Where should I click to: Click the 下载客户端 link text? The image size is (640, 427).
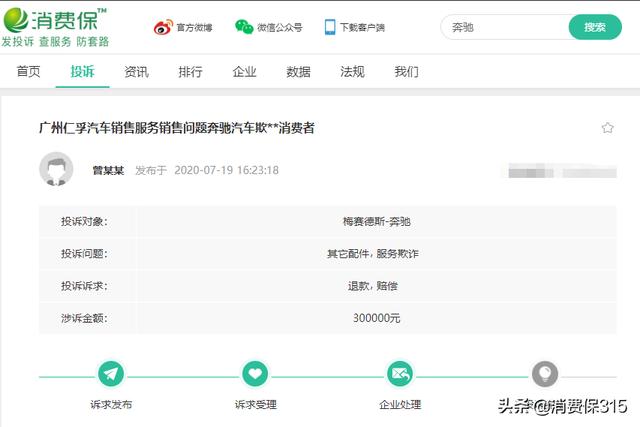[362, 27]
